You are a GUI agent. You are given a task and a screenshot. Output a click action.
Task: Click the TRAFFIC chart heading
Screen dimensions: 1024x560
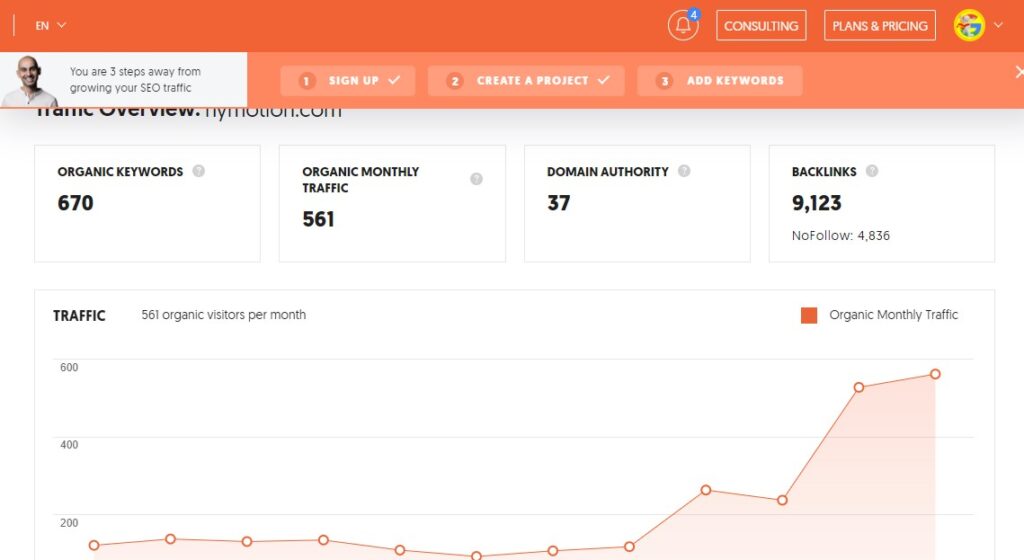pos(79,316)
